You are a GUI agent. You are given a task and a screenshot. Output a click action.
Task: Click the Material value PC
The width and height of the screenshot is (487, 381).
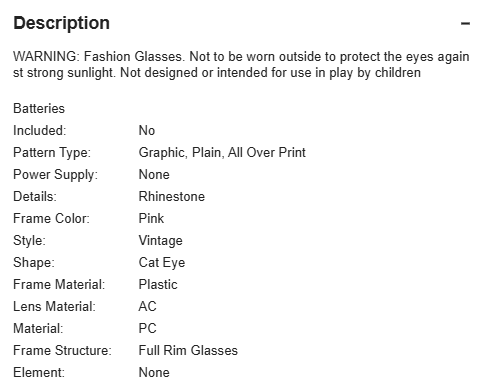coord(147,328)
